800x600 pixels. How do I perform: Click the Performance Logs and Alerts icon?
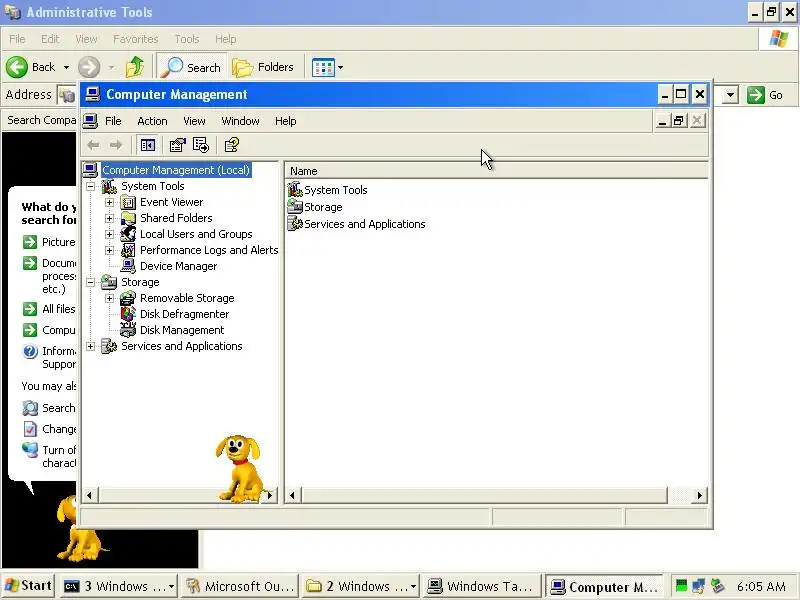coord(128,251)
